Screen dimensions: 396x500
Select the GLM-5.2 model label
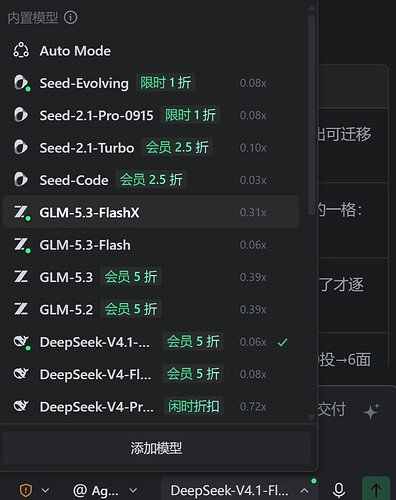66,310
